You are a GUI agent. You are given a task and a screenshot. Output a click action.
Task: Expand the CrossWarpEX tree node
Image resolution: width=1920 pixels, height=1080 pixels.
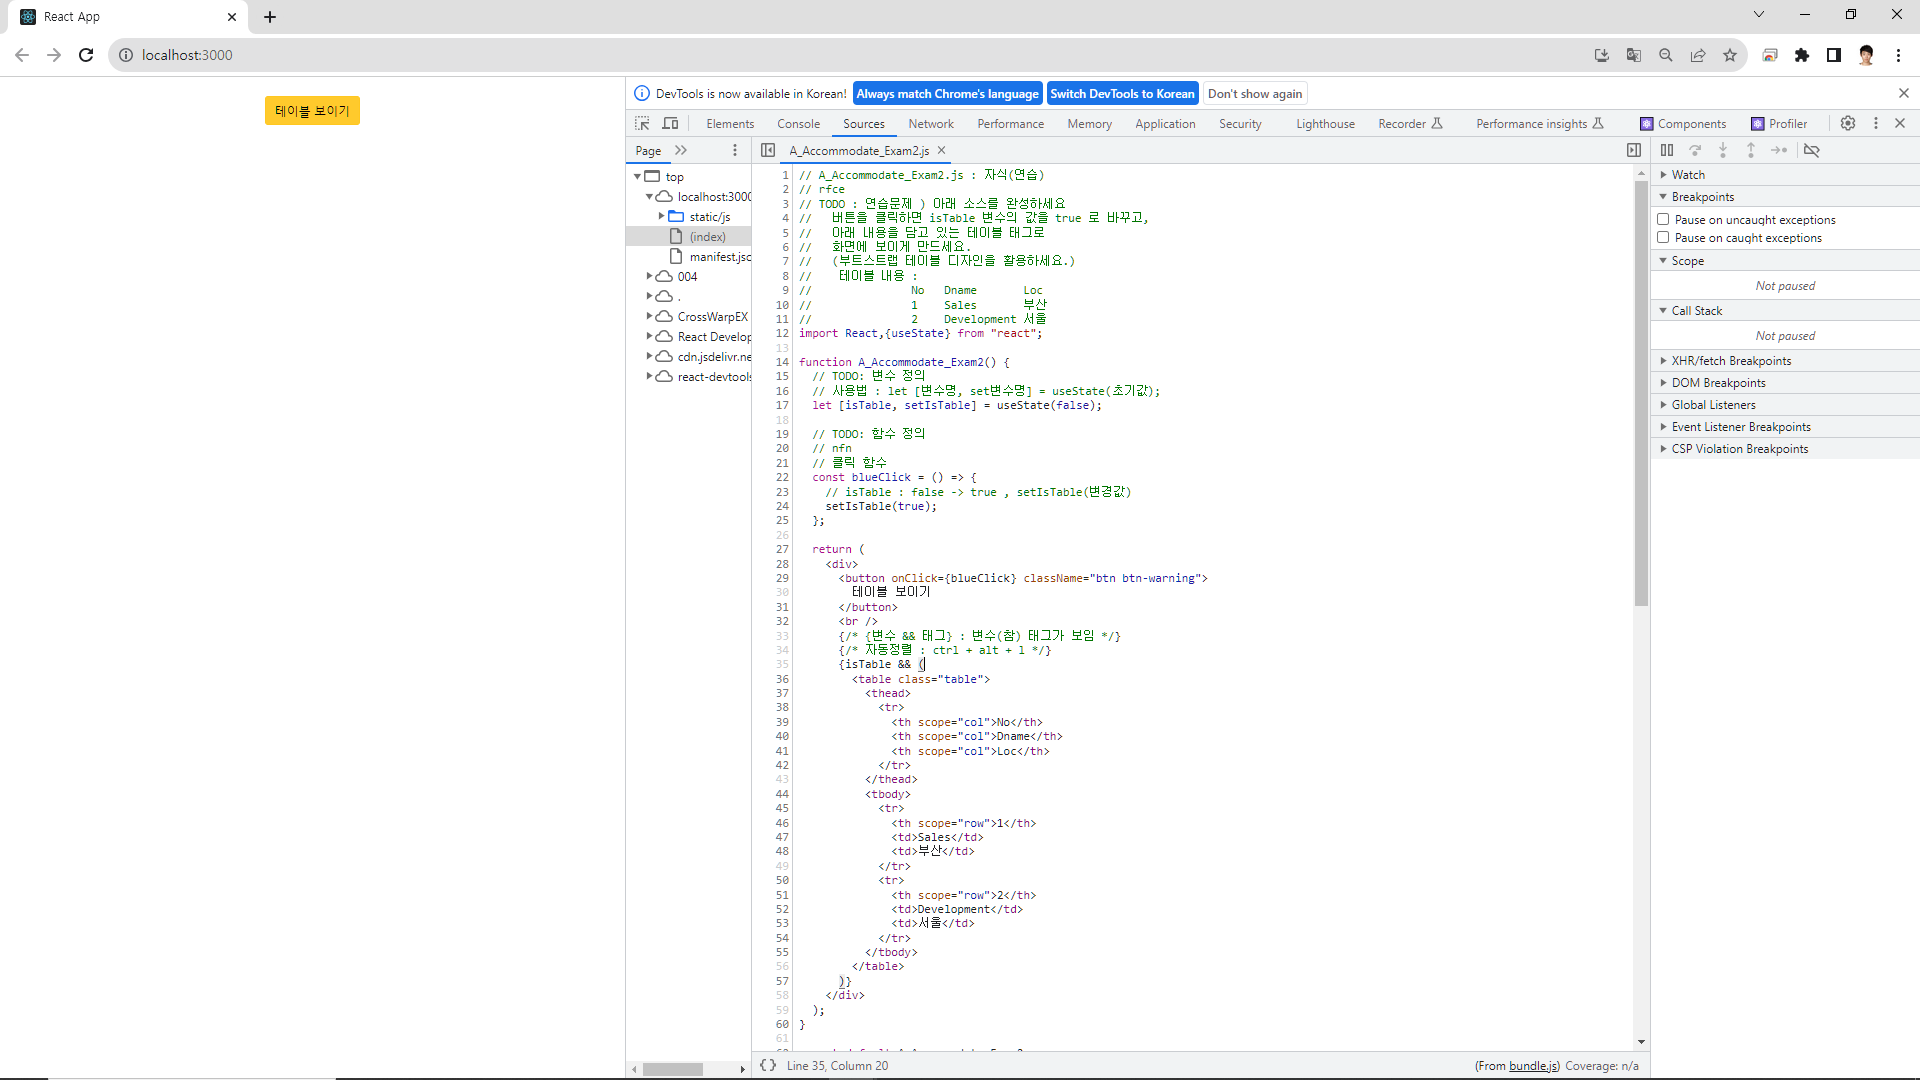click(x=649, y=316)
